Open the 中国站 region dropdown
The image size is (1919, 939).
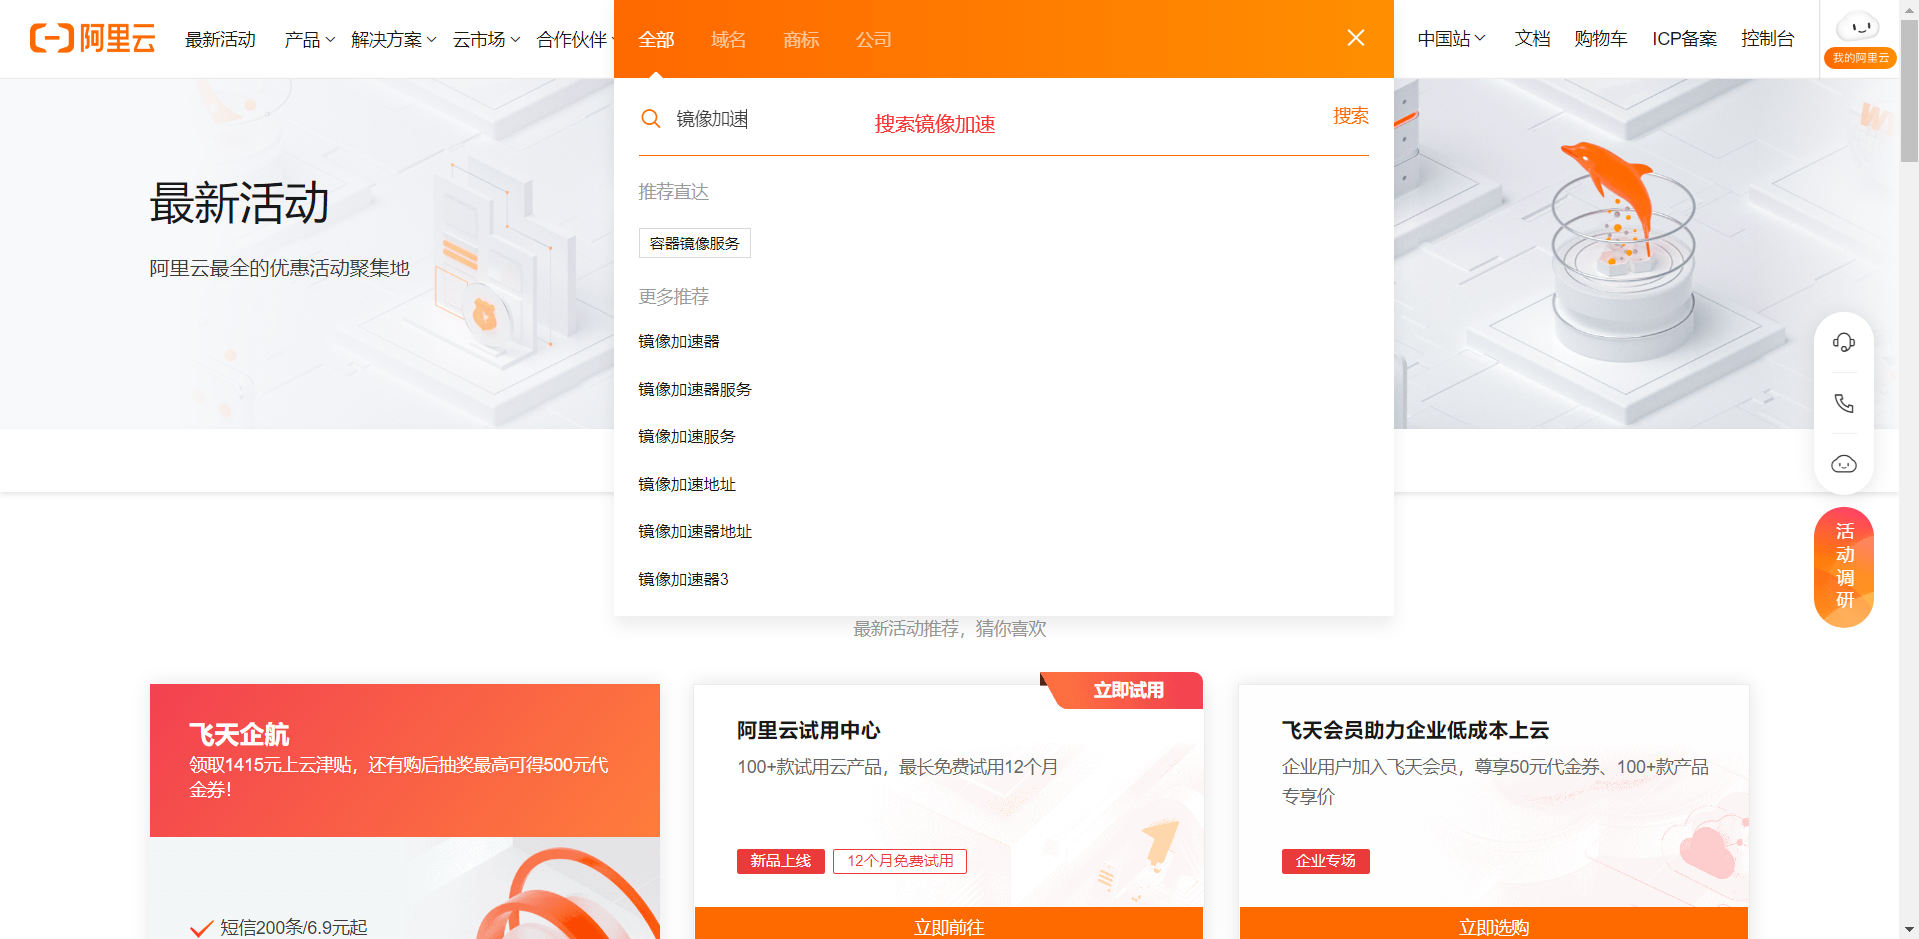click(x=1452, y=39)
